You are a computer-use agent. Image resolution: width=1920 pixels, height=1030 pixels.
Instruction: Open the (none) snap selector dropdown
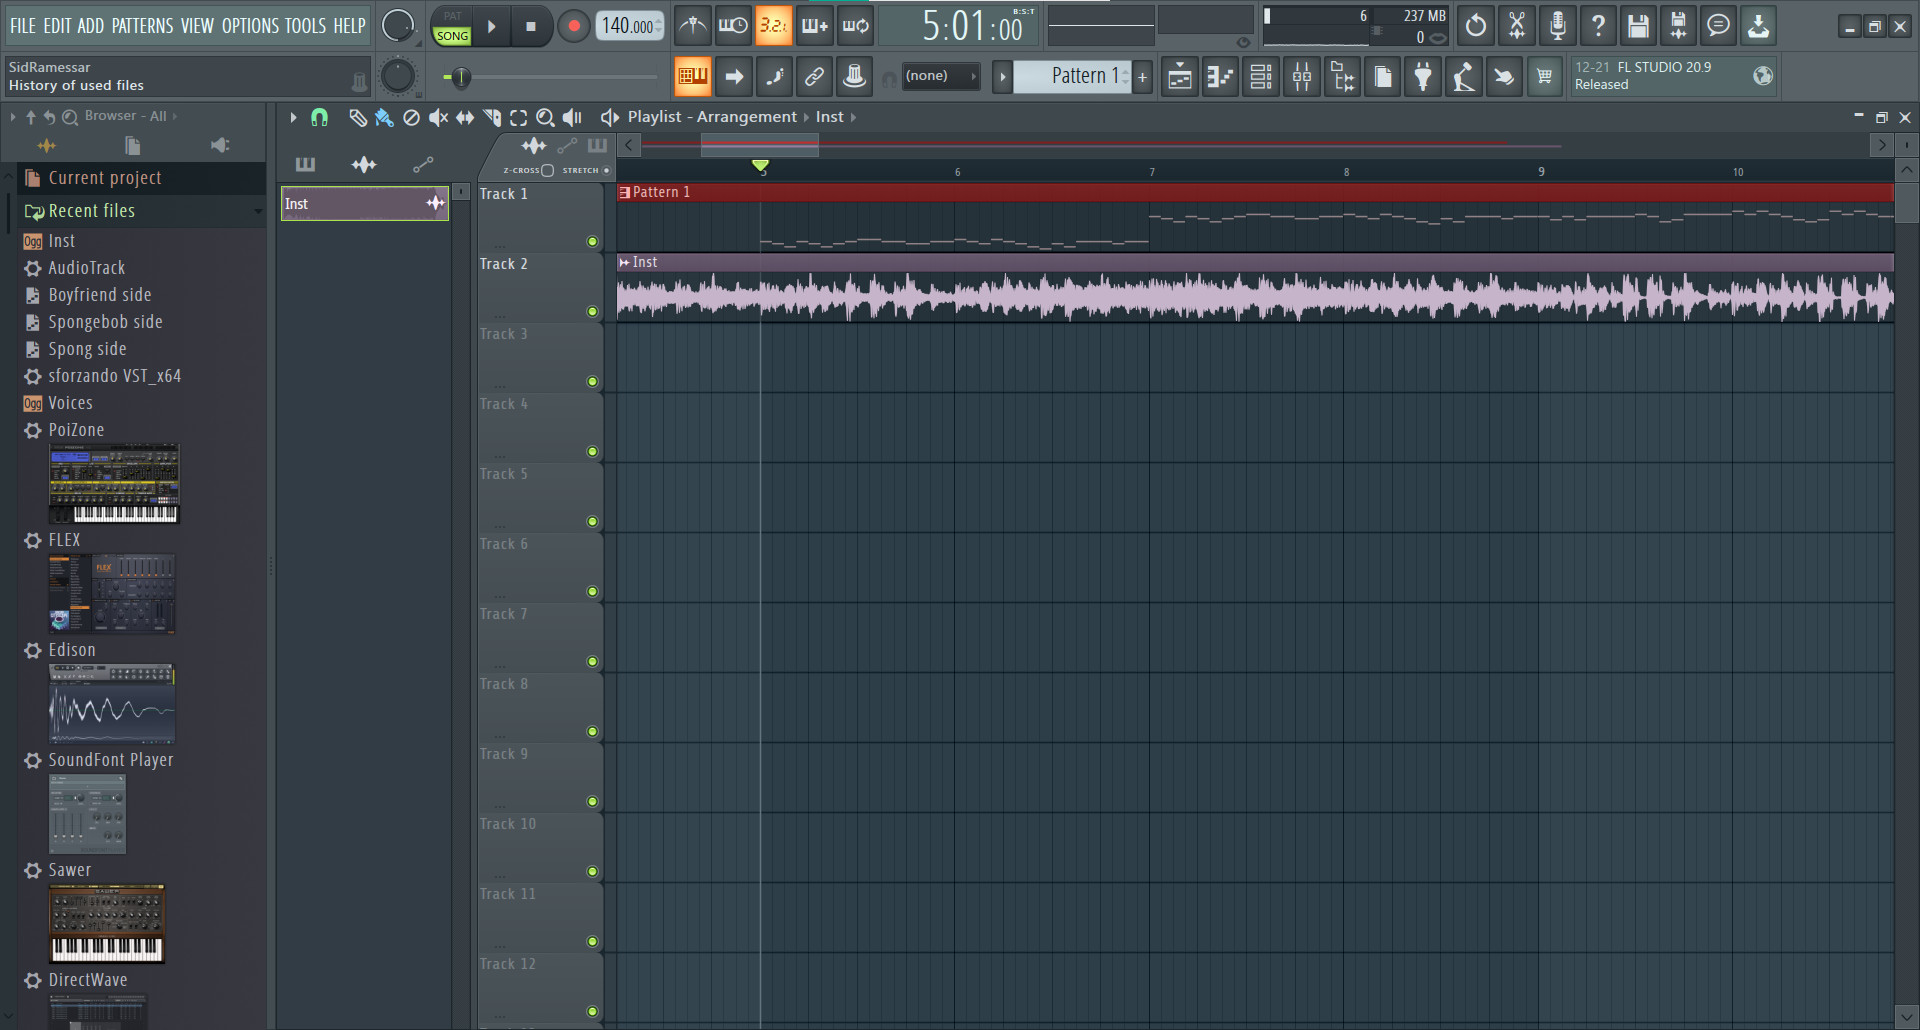click(940, 76)
